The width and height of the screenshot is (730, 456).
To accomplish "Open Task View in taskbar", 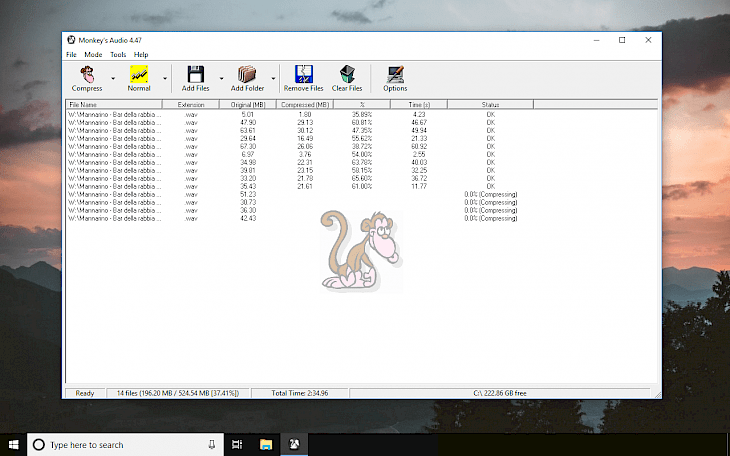I will 237,445.
